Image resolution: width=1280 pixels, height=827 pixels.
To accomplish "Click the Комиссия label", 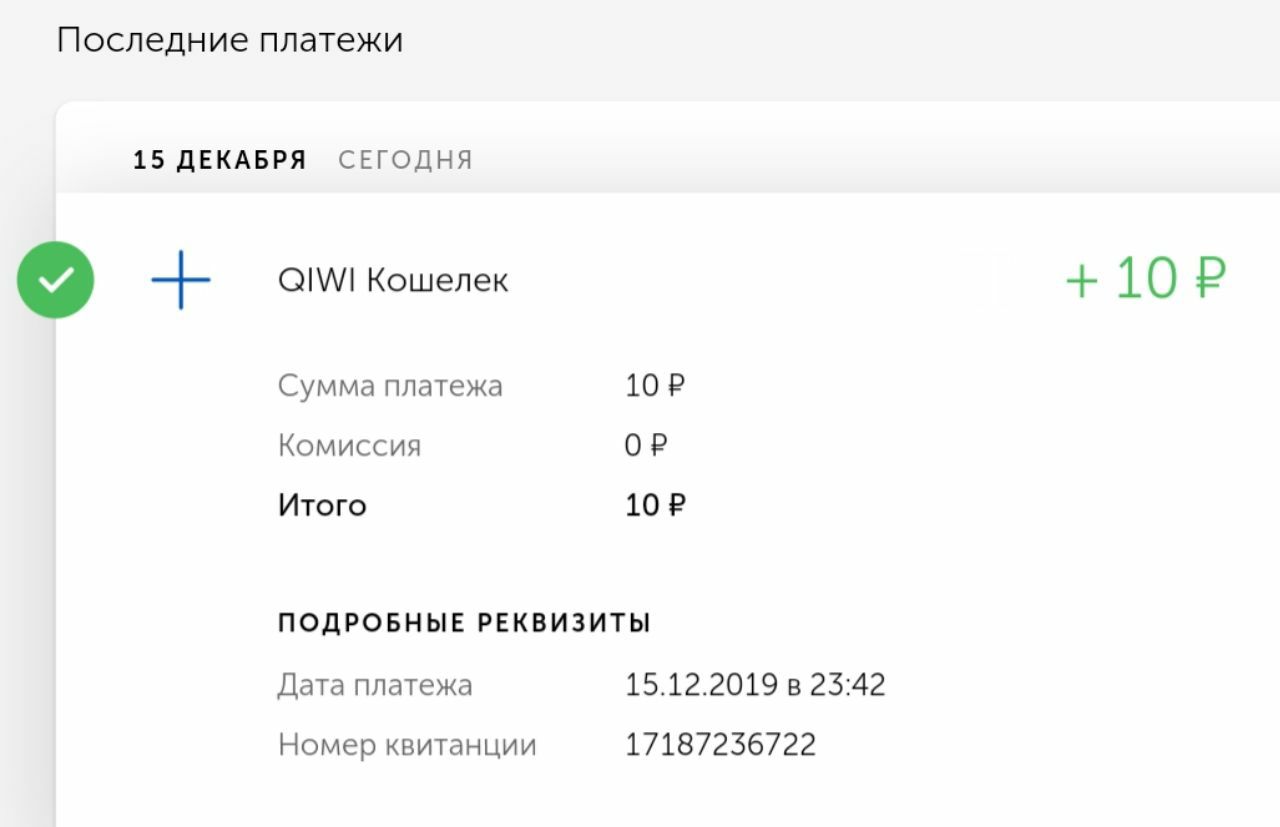I will click(x=349, y=445).
